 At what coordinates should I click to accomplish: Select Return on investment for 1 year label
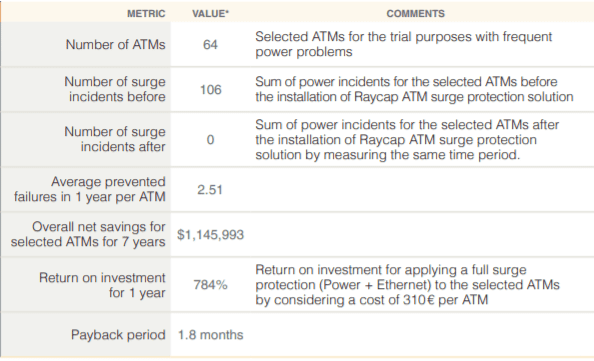102,285
